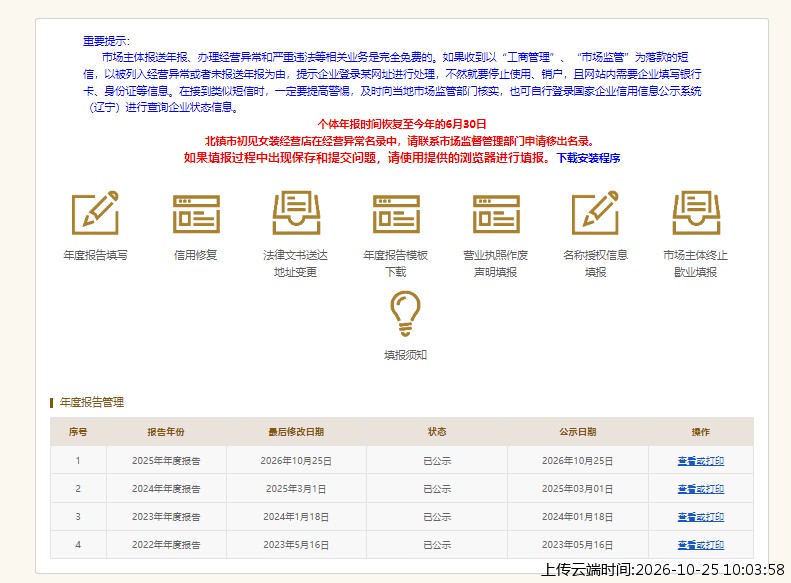Click the 名称授权信息填报 pencil icon

(595, 213)
